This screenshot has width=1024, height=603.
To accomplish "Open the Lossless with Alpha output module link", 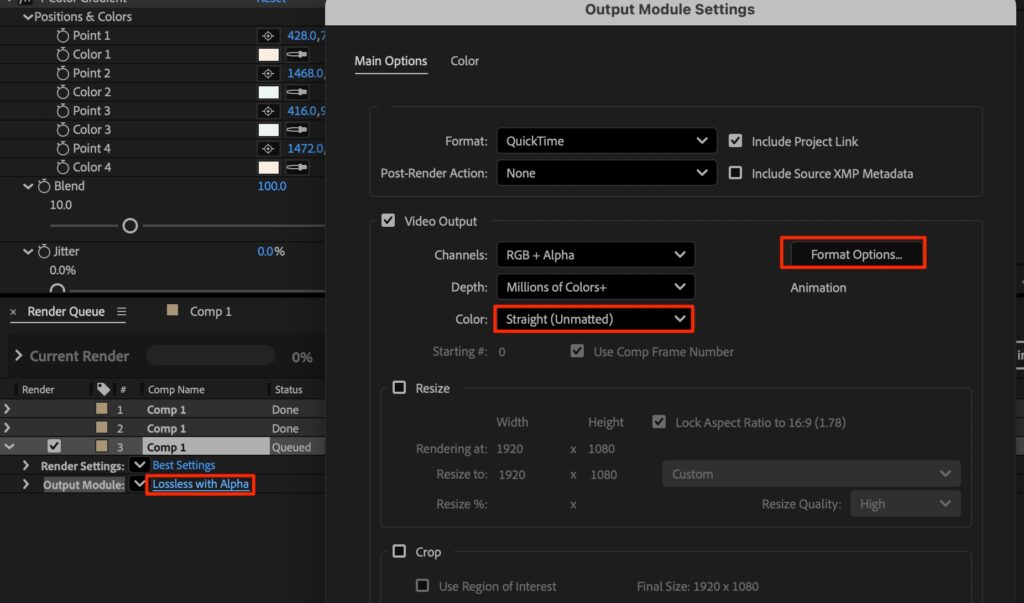I will coord(201,485).
